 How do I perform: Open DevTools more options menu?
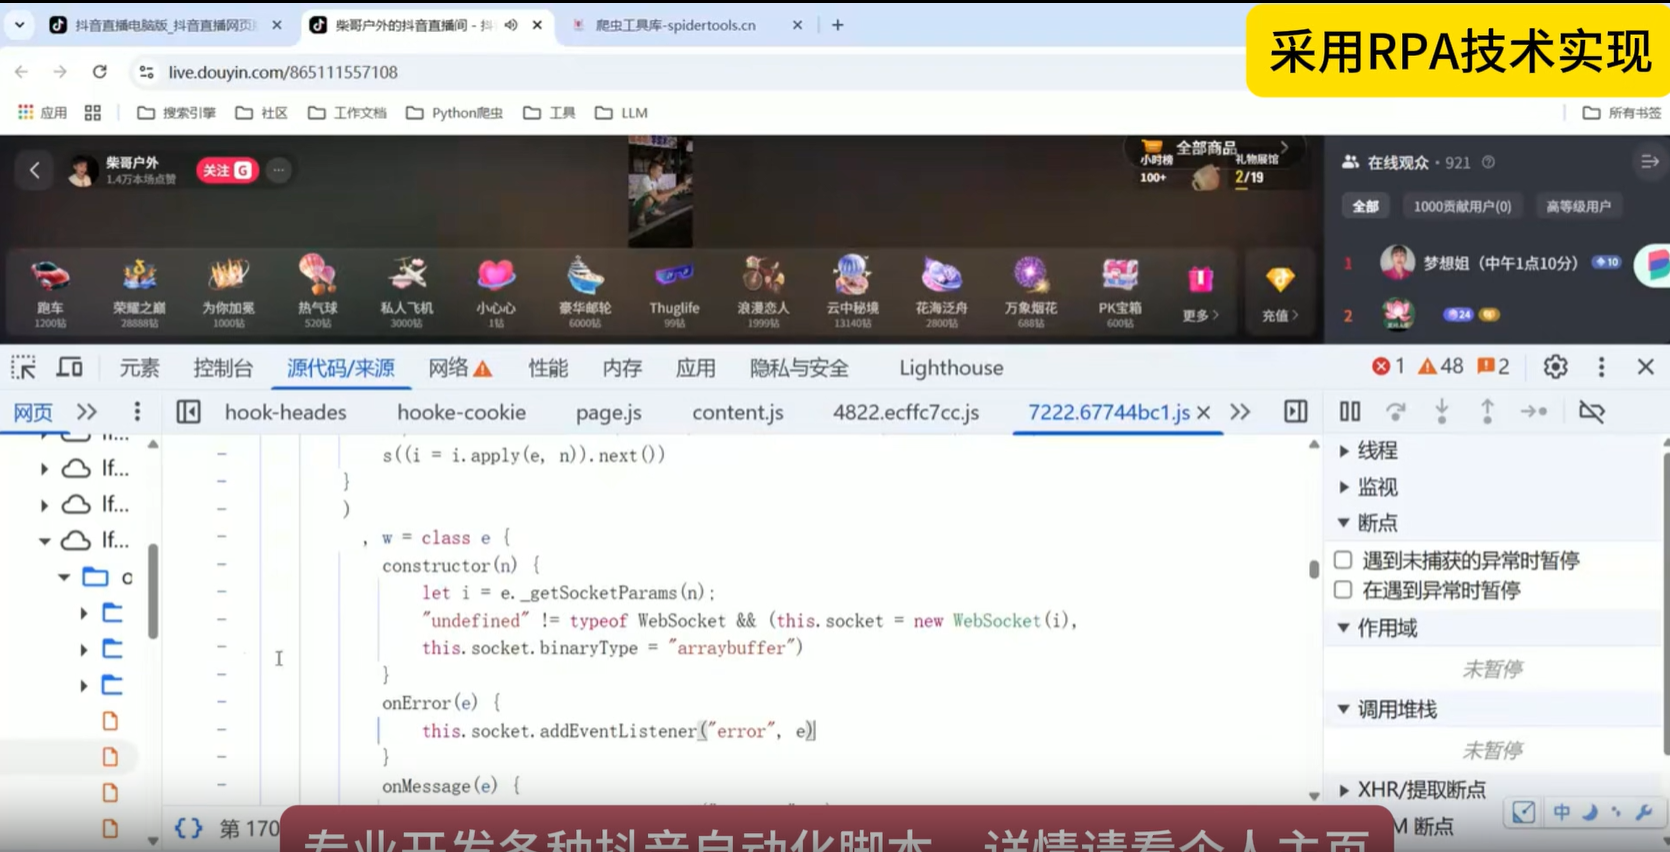click(x=1601, y=367)
